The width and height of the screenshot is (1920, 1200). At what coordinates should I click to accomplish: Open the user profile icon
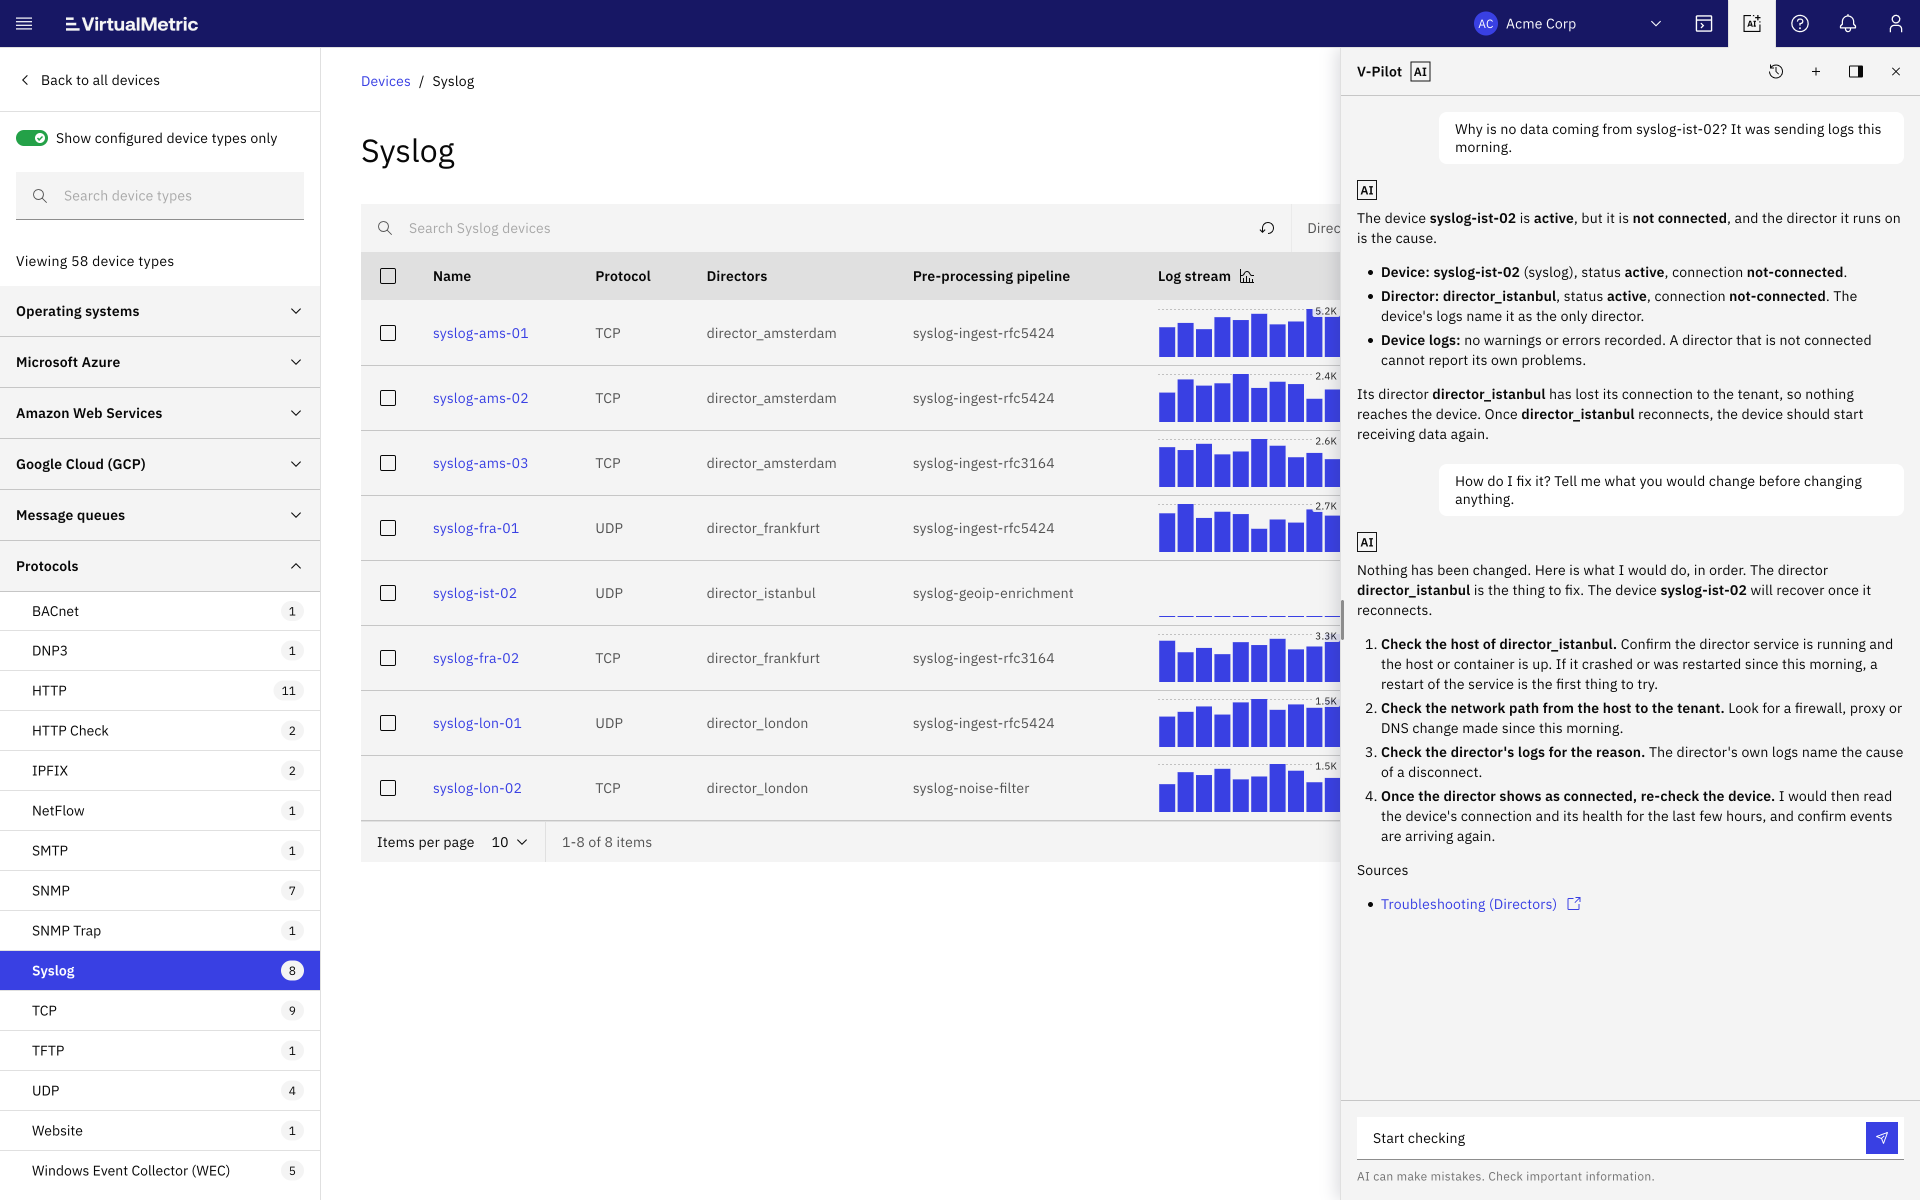click(1895, 24)
